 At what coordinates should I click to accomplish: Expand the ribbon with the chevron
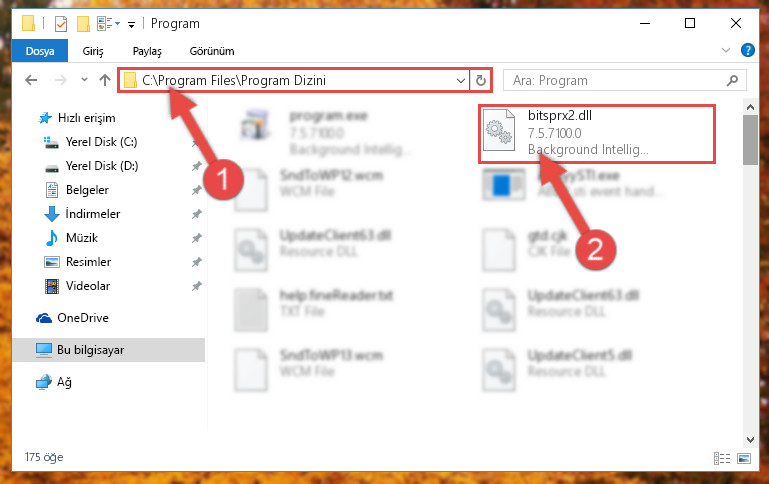(x=726, y=50)
